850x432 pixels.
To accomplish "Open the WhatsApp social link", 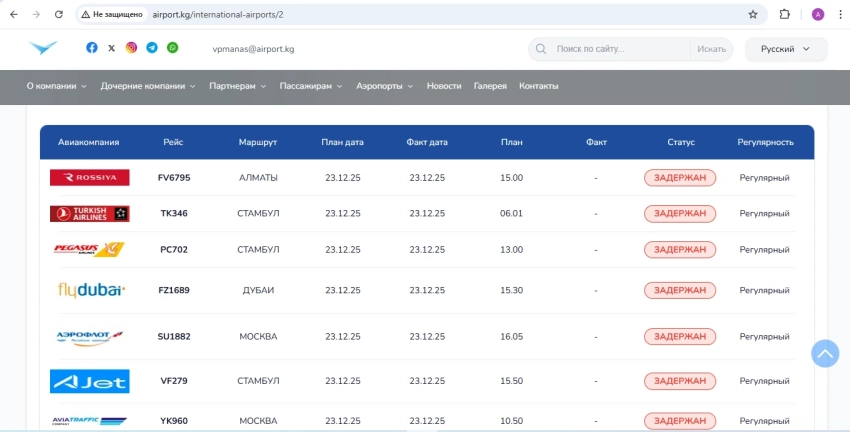I will (x=173, y=48).
